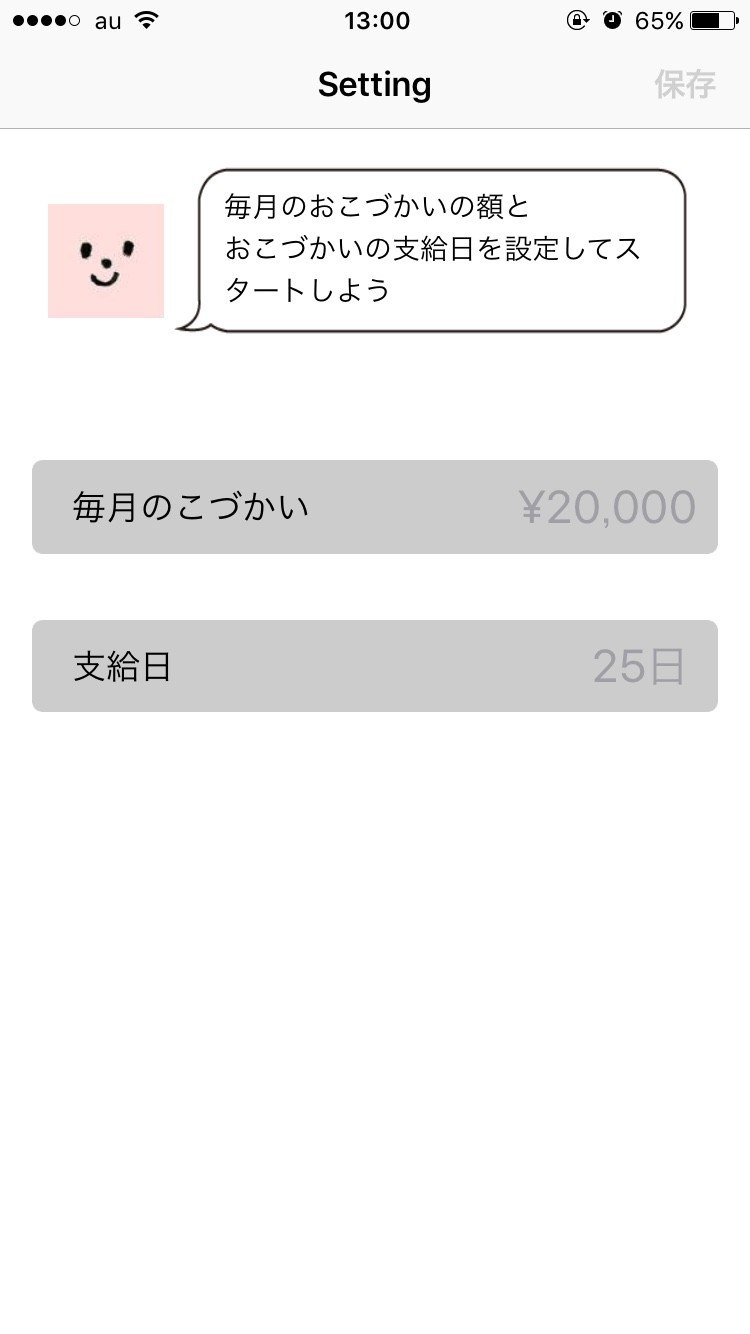Edit the ¥20,000 monthly amount value
The width and height of the screenshot is (750, 1334).
click(607, 508)
